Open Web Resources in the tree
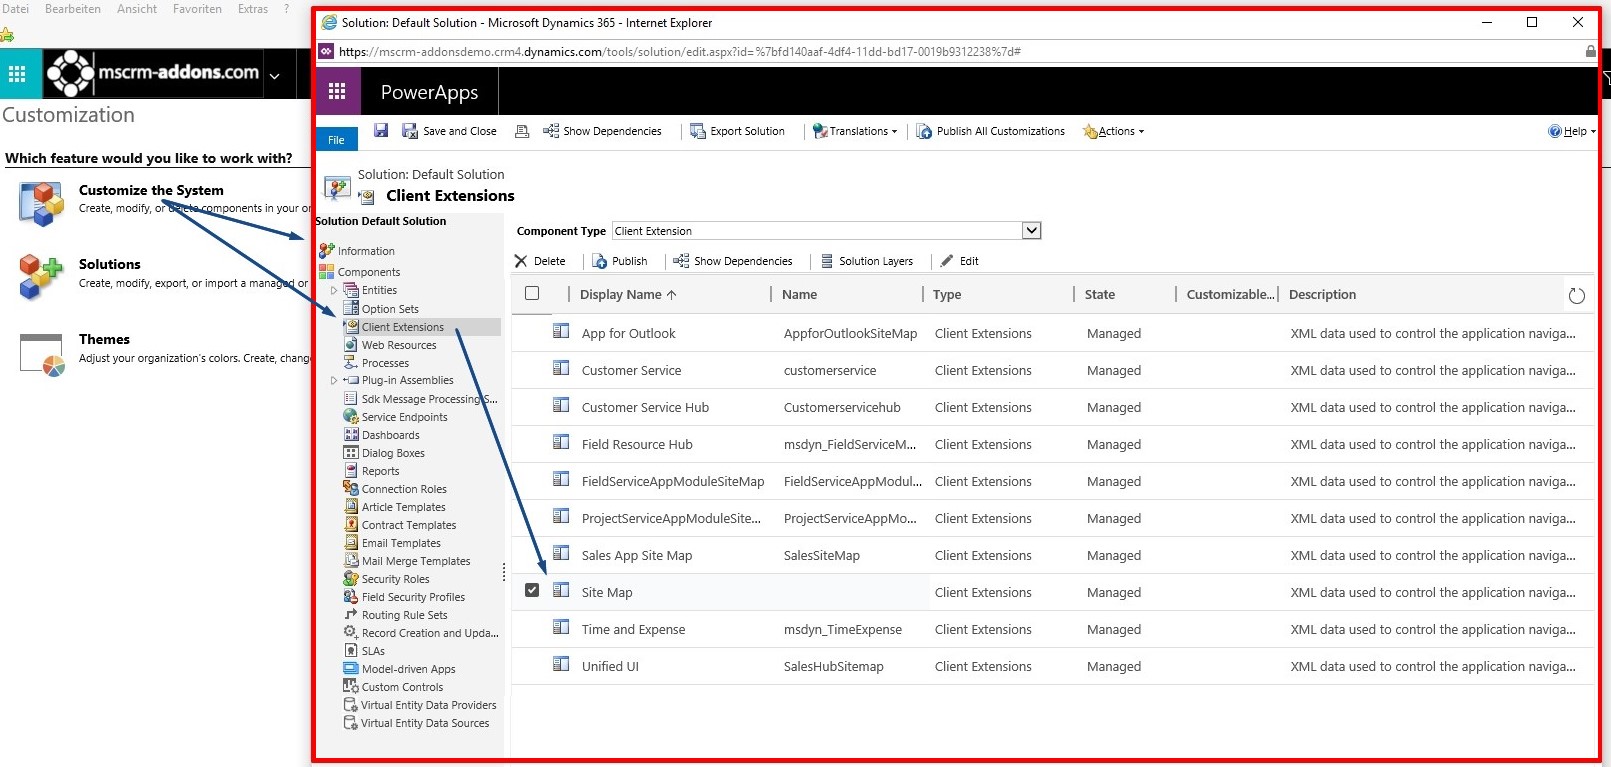Screen dimensions: 1611x767 click(x=399, y=345)
